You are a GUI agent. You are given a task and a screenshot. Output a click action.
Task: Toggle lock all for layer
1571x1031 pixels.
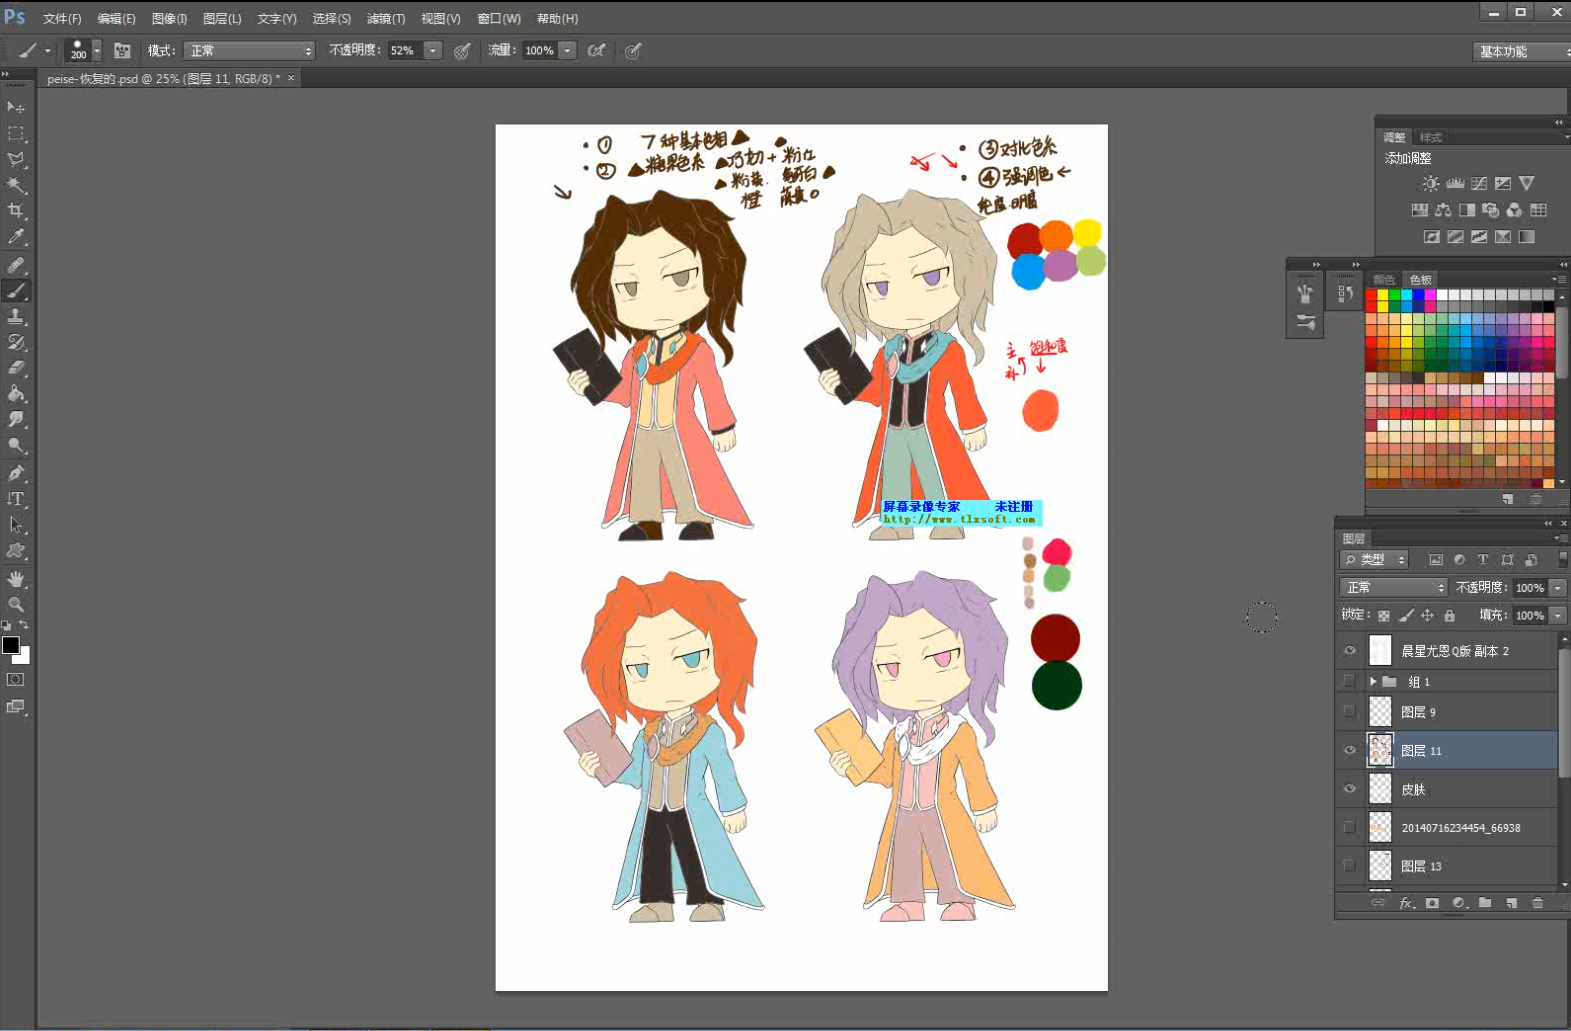(x=1449, y=616)
